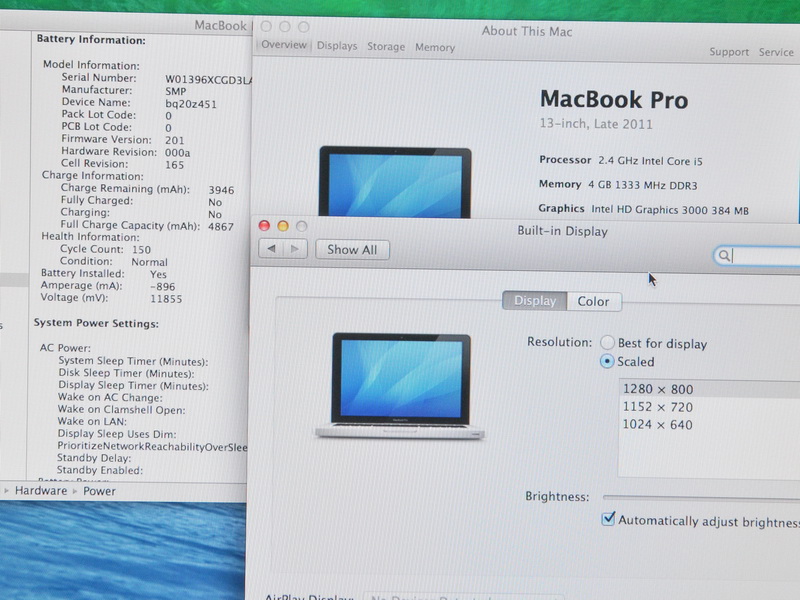Select the Display tab in Built-in Display
Viewport: 800px width, 600px height.
pos(535,301)
